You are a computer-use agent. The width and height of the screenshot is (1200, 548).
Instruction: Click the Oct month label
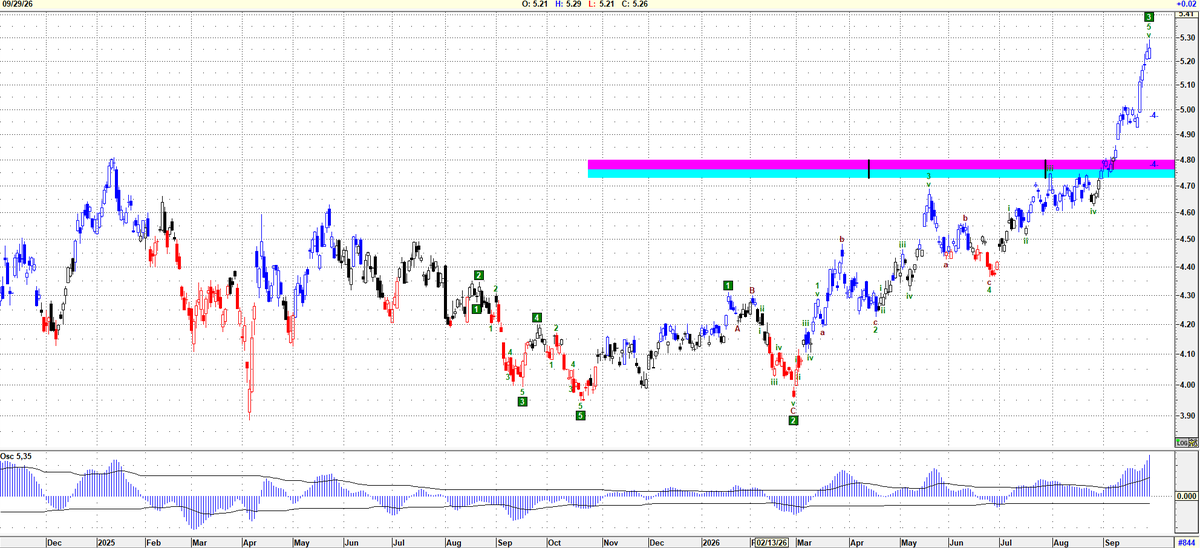click(x=553, y=541)
